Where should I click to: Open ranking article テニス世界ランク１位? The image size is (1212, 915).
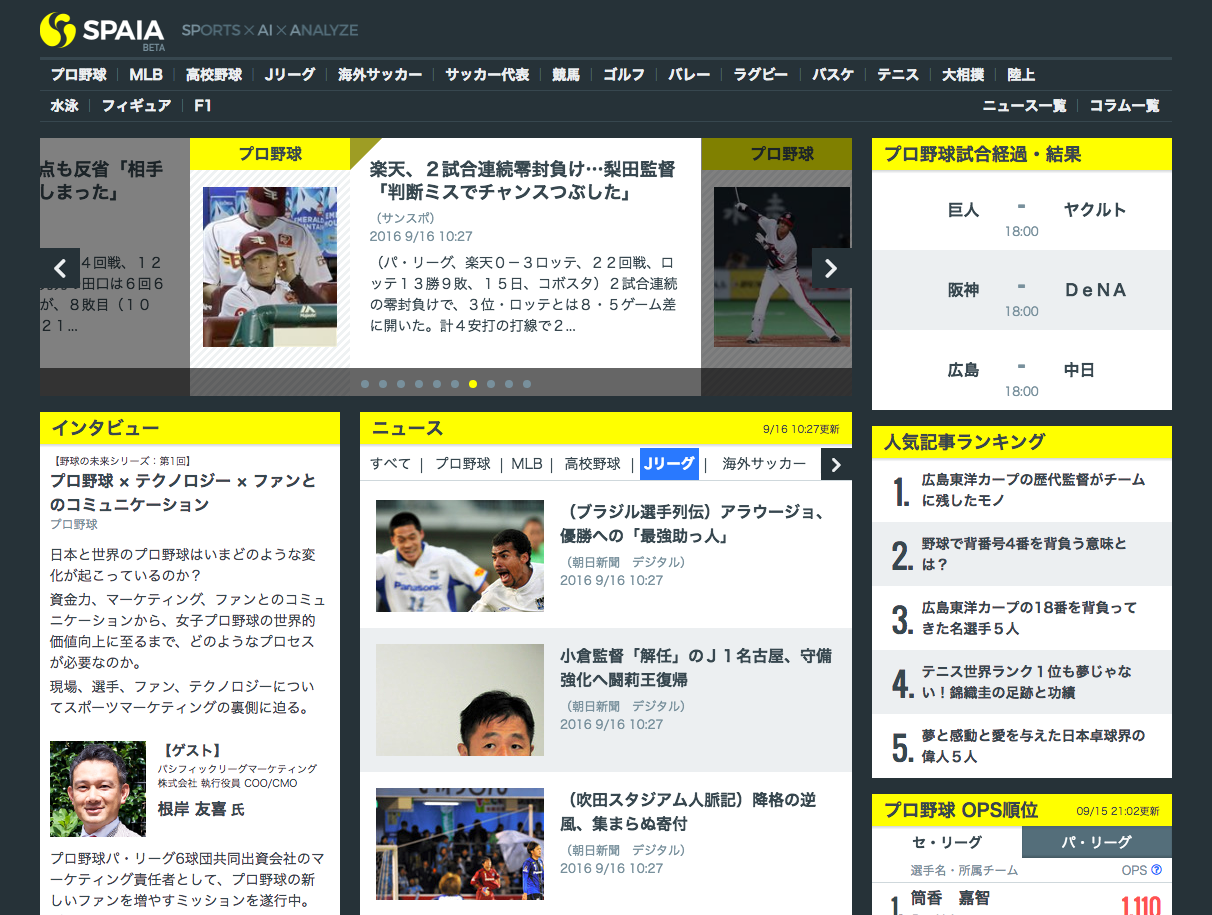click(x=1022, y=682)
